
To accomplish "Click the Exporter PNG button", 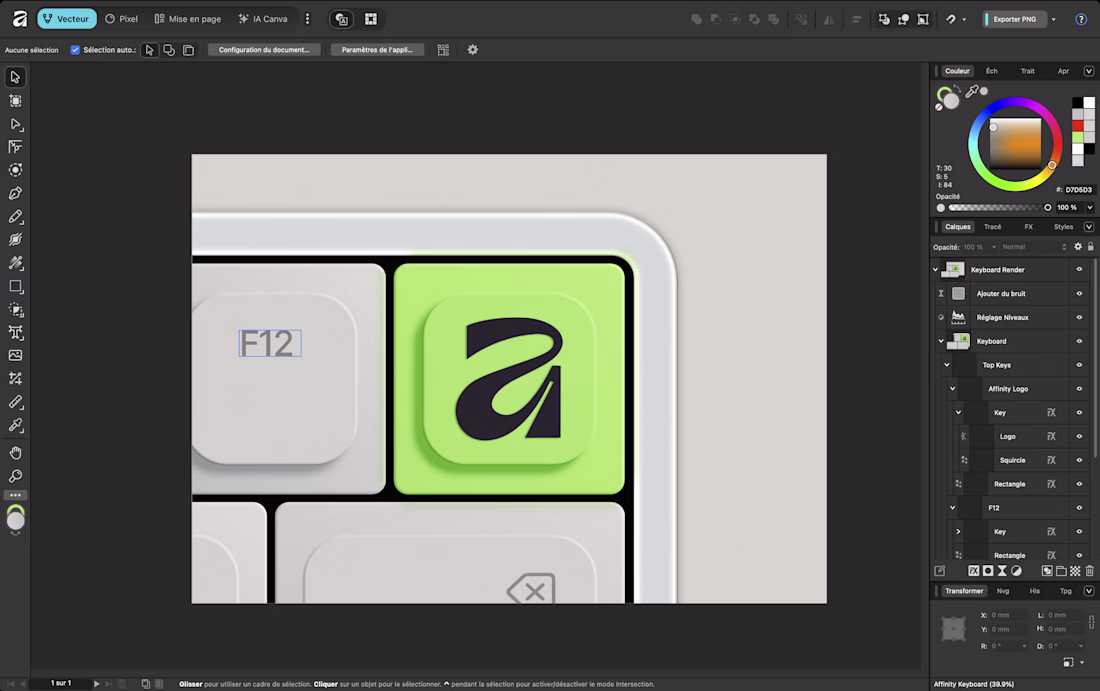I will click(x=1014, y=20).
